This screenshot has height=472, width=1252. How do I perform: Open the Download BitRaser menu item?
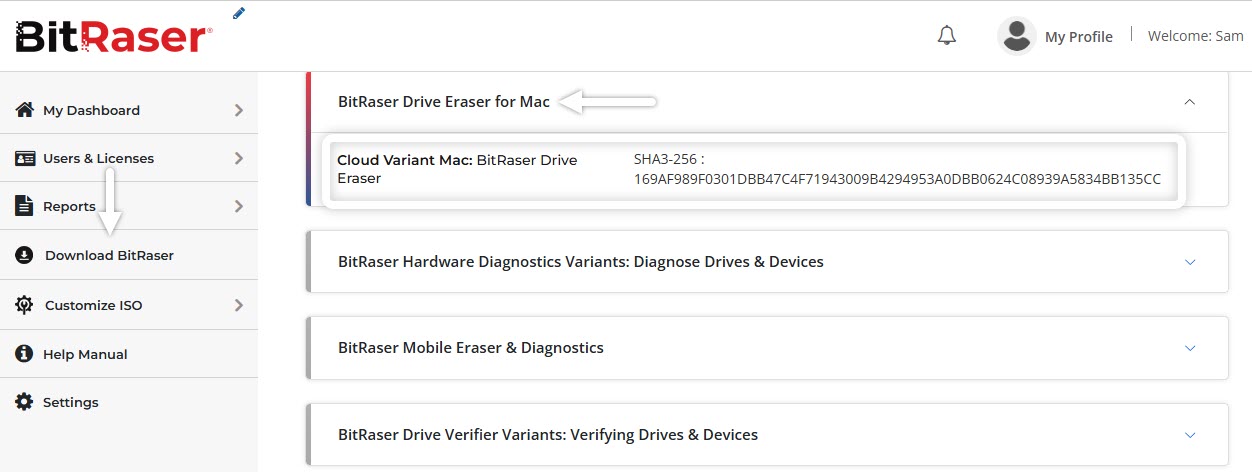[129, 255]
